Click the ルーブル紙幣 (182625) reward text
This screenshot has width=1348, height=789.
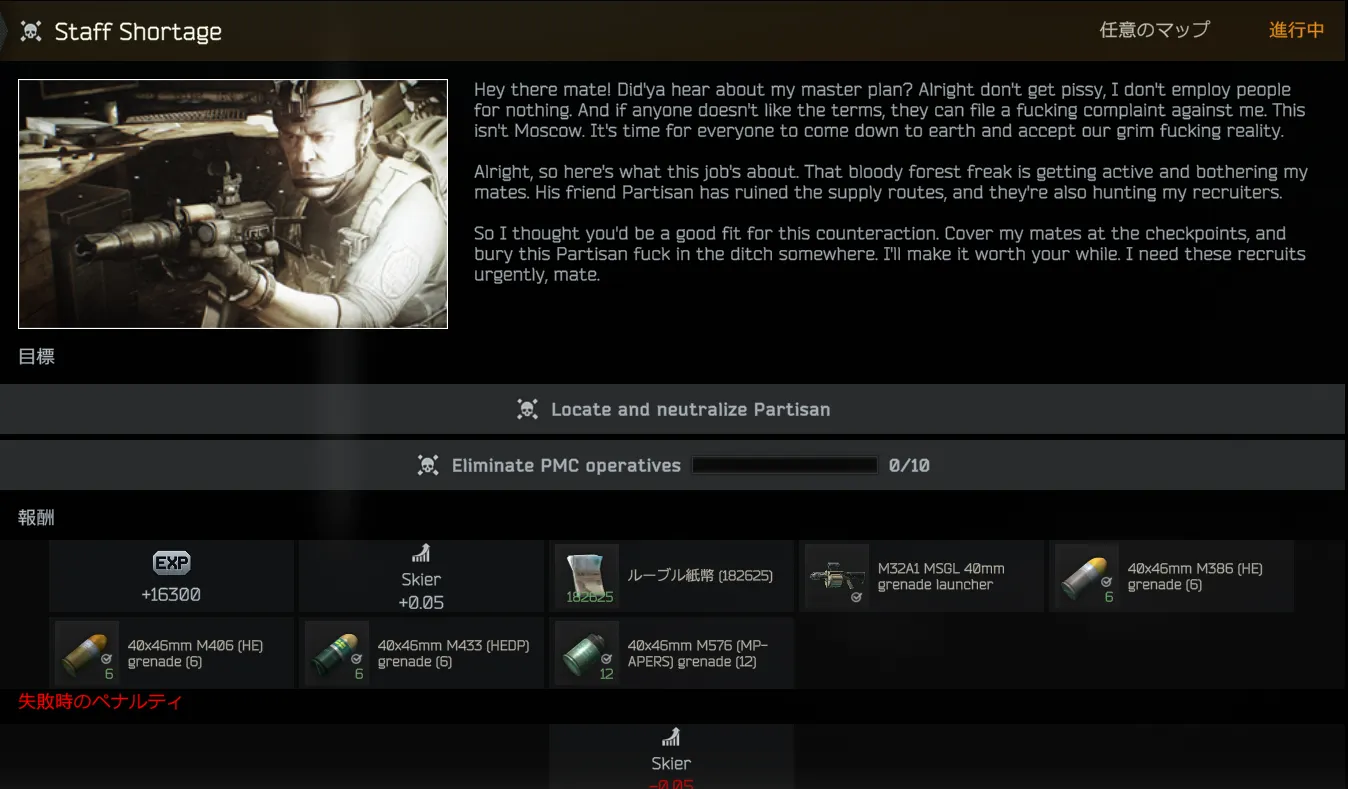tap(699, 576)
